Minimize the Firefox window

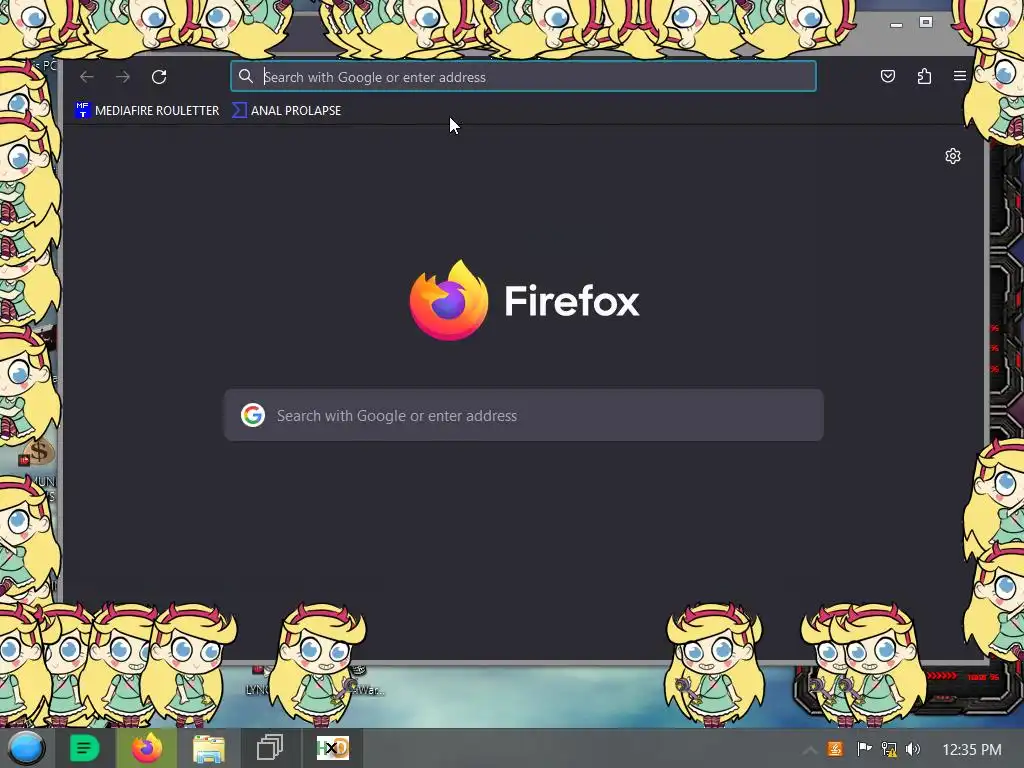896,24
